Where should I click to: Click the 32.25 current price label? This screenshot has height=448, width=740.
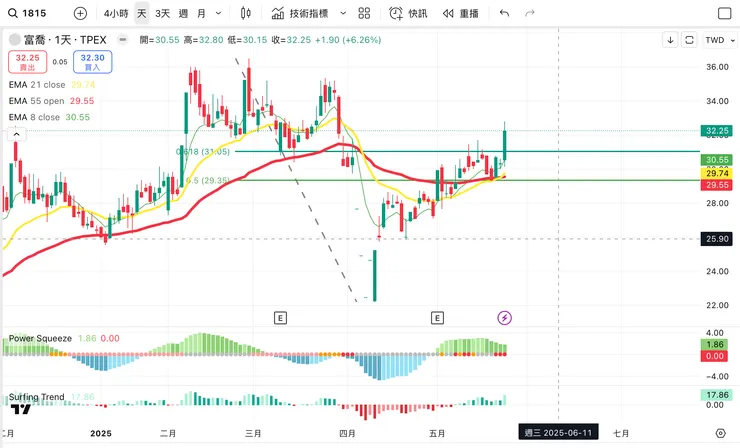tap(717, 131)
